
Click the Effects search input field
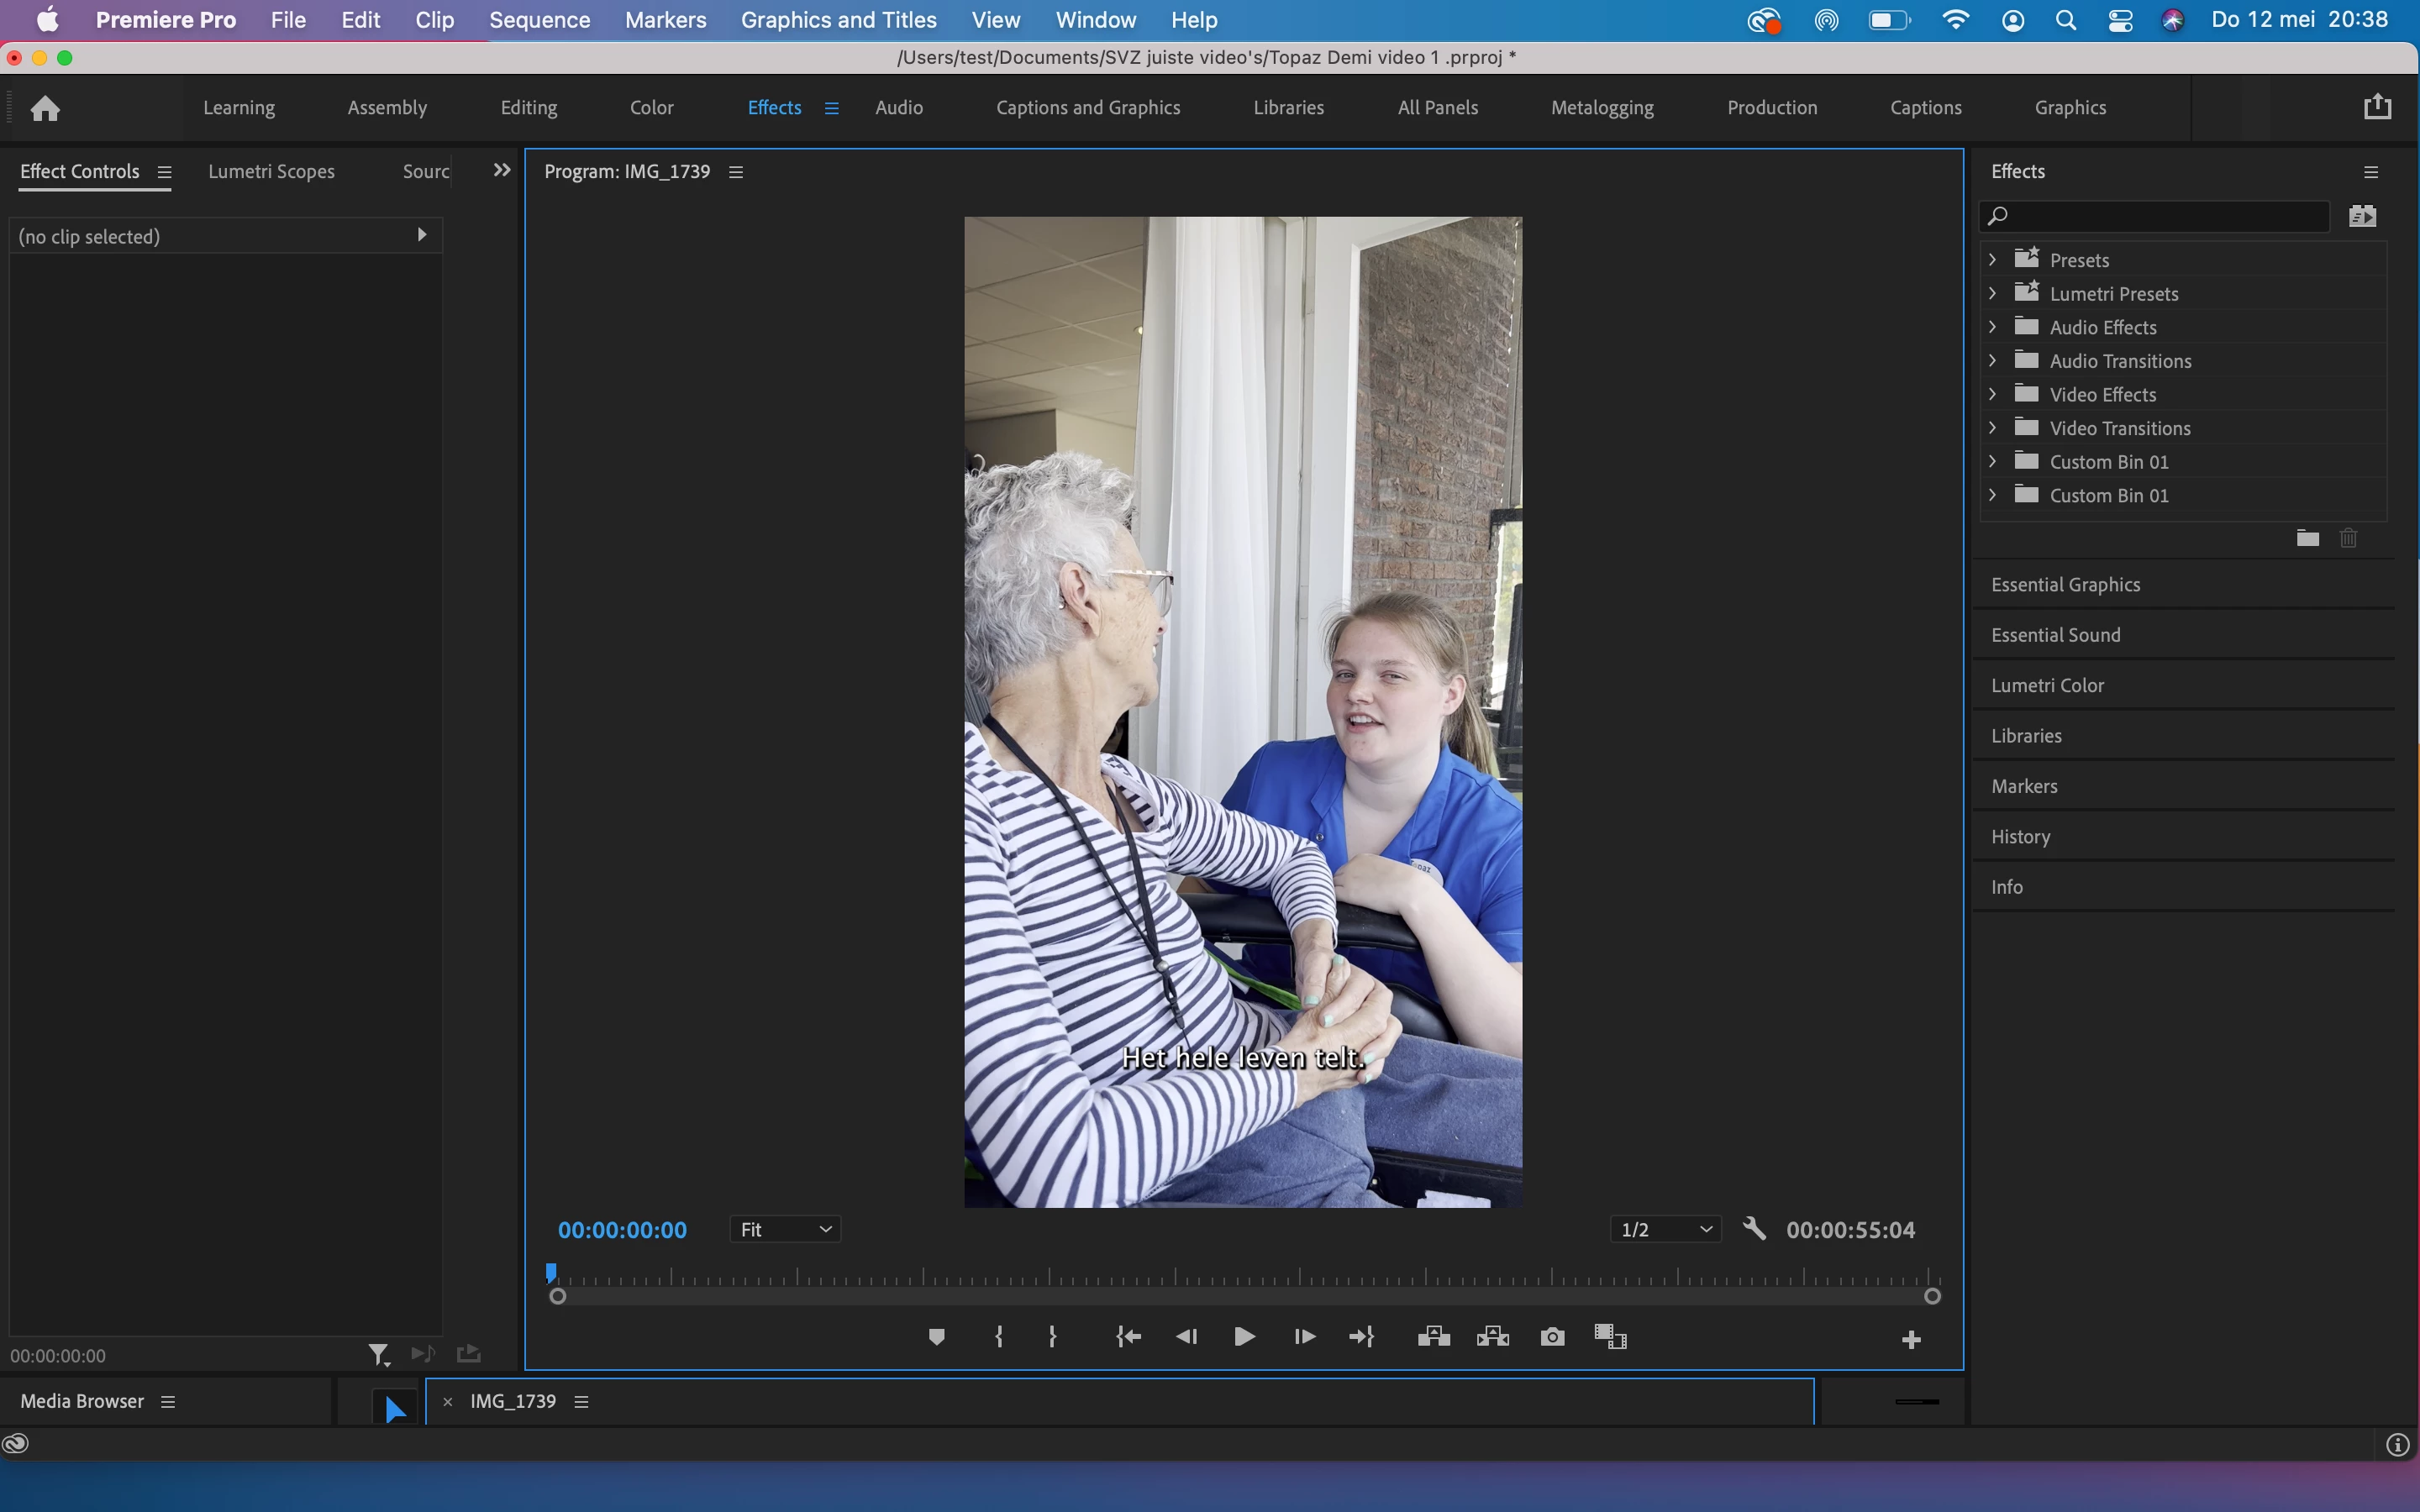click(2160, 216)
